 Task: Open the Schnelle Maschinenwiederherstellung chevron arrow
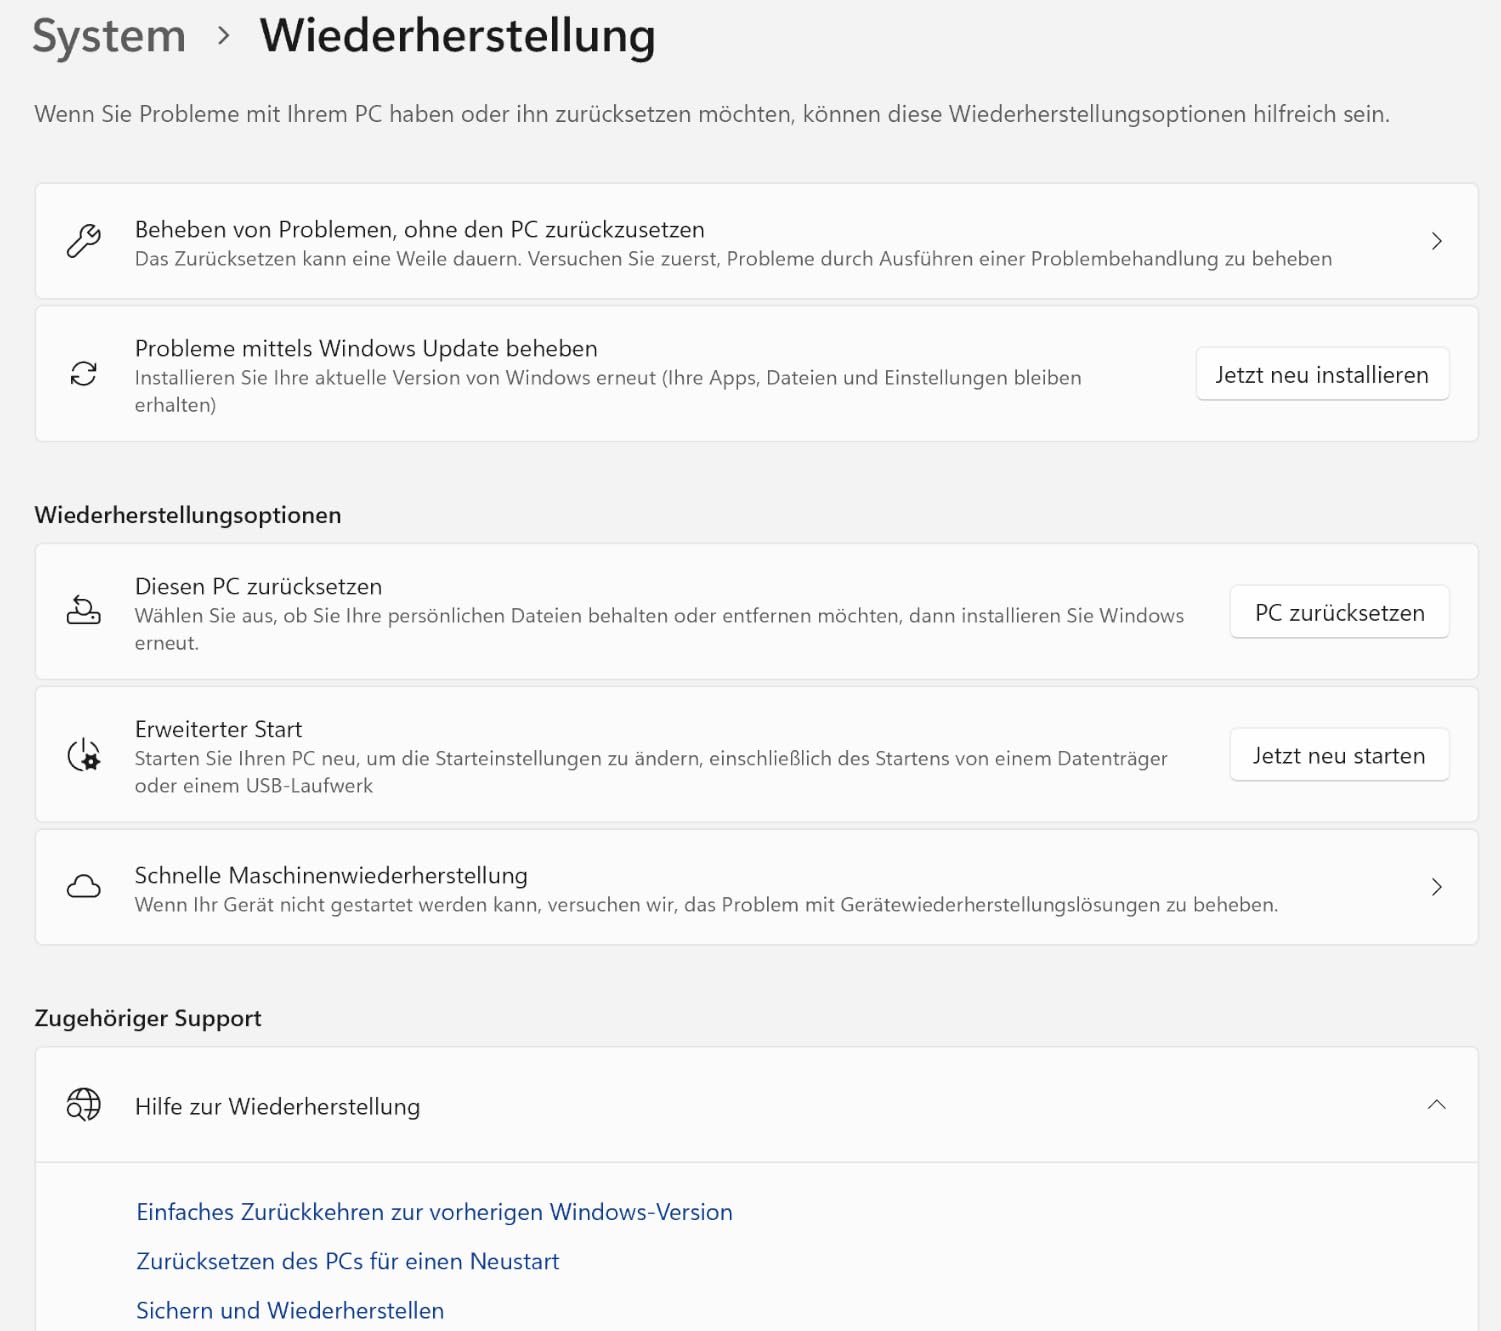click(x=1437, y=887)
